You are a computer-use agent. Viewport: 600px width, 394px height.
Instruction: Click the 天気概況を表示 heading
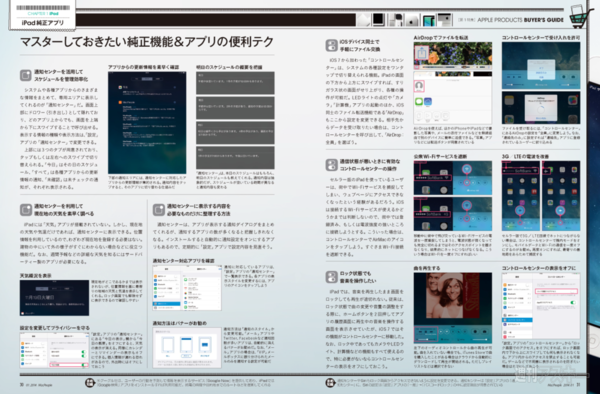point(36,275)
